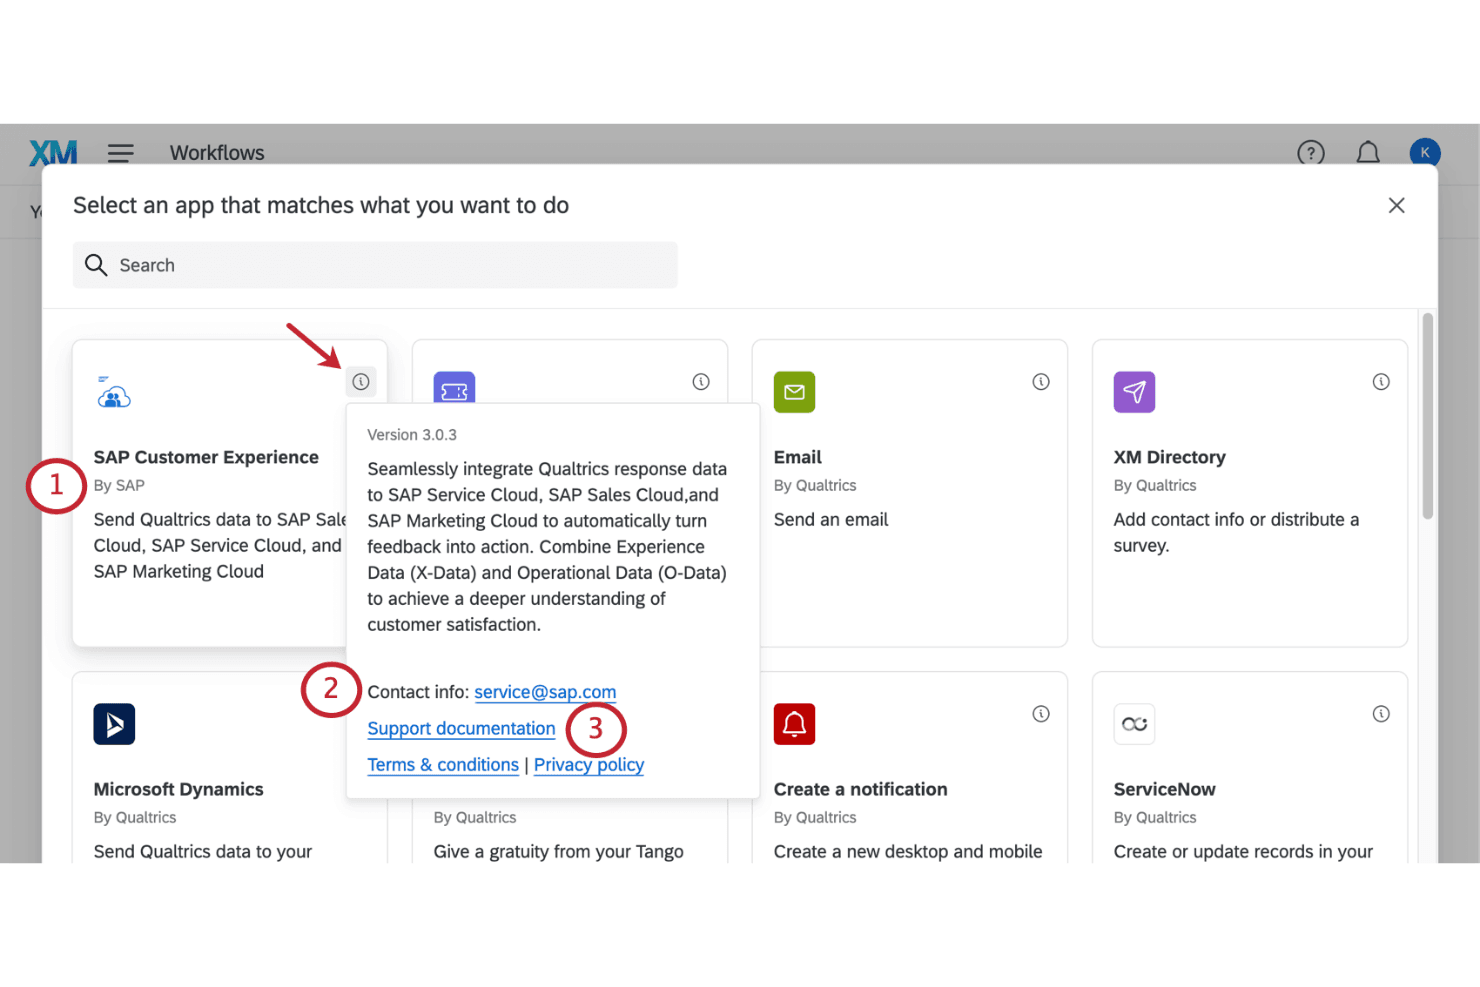
Task: Click the Microsoft Dynamics logo icon
Action: pos(114,724)
